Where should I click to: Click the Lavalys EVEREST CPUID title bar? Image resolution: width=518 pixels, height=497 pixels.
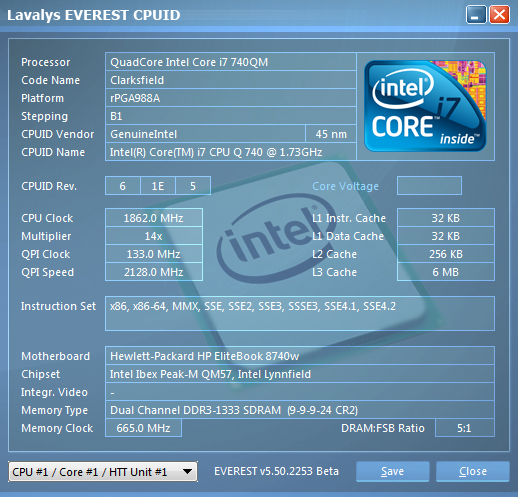point(233,15)
